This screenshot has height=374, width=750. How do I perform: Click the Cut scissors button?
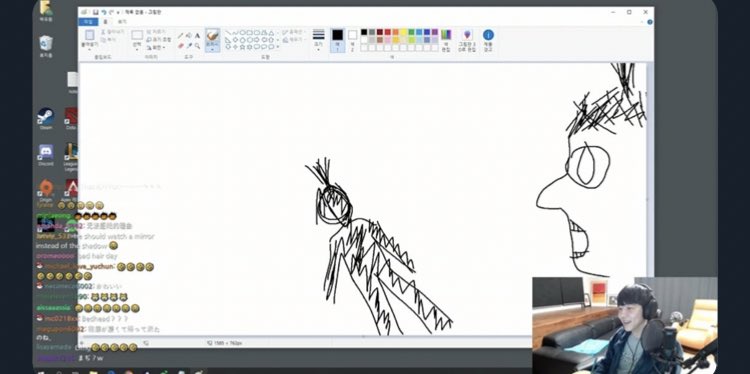point(112,32)
